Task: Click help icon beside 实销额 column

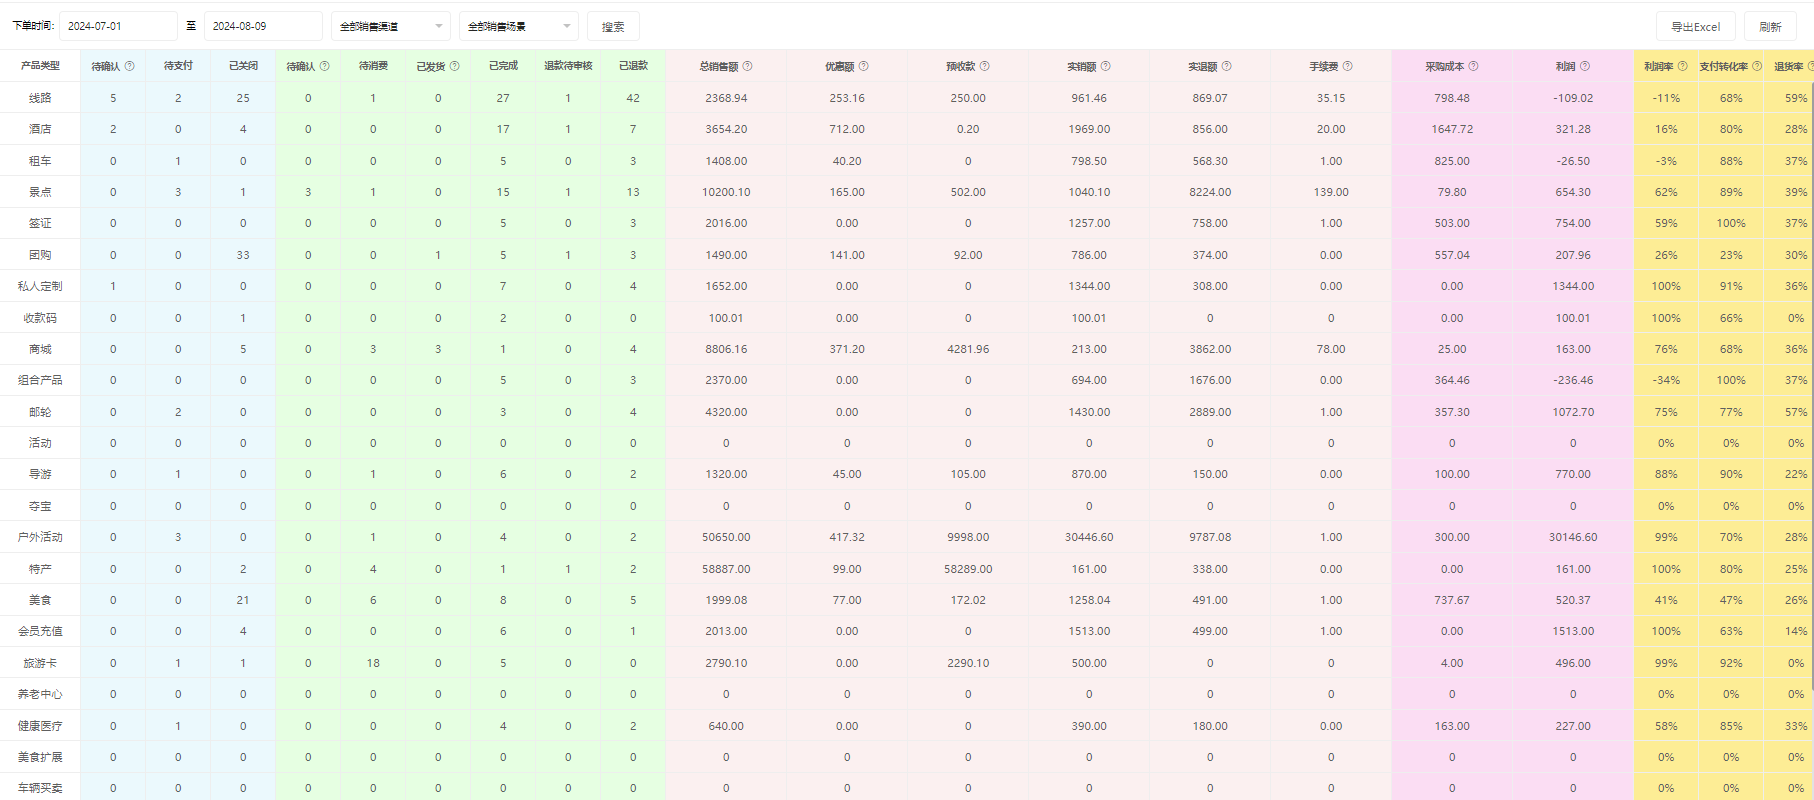Action: (x=1106, y=66)
